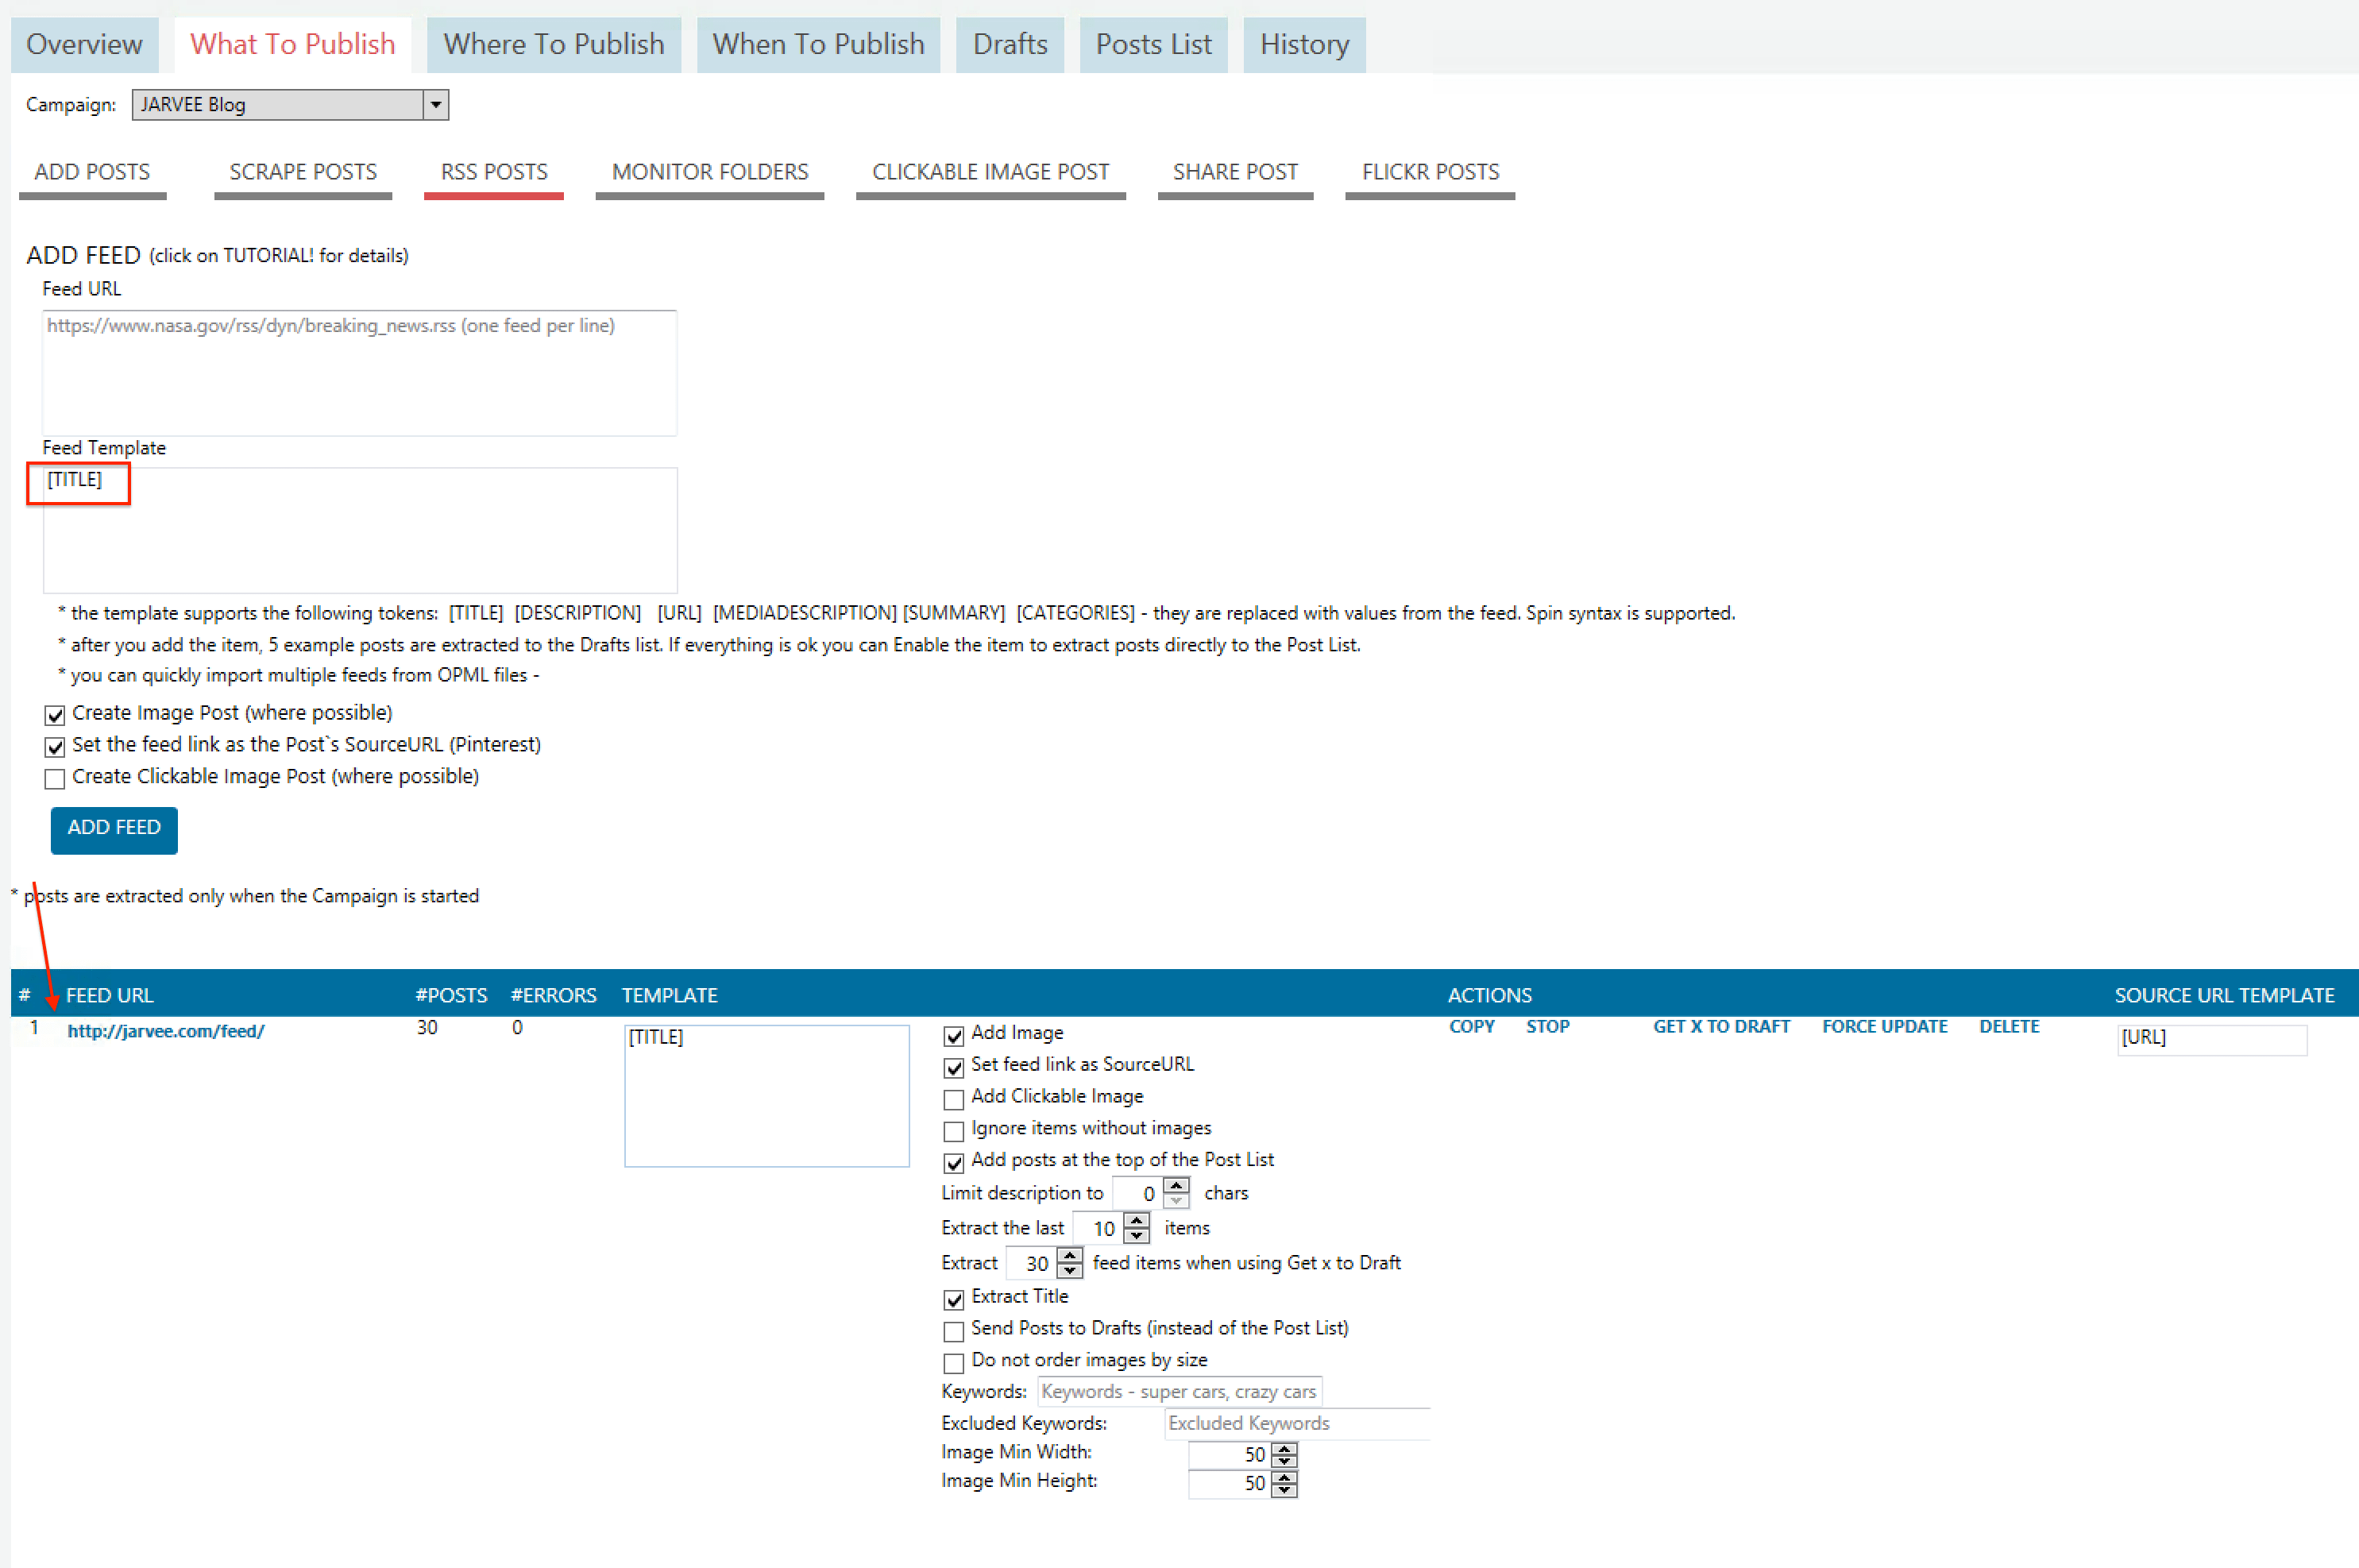Increase Extract the last items value
Image resolution: width=2359 pixels, height=1568 pixels.
coord(1137,1220)
